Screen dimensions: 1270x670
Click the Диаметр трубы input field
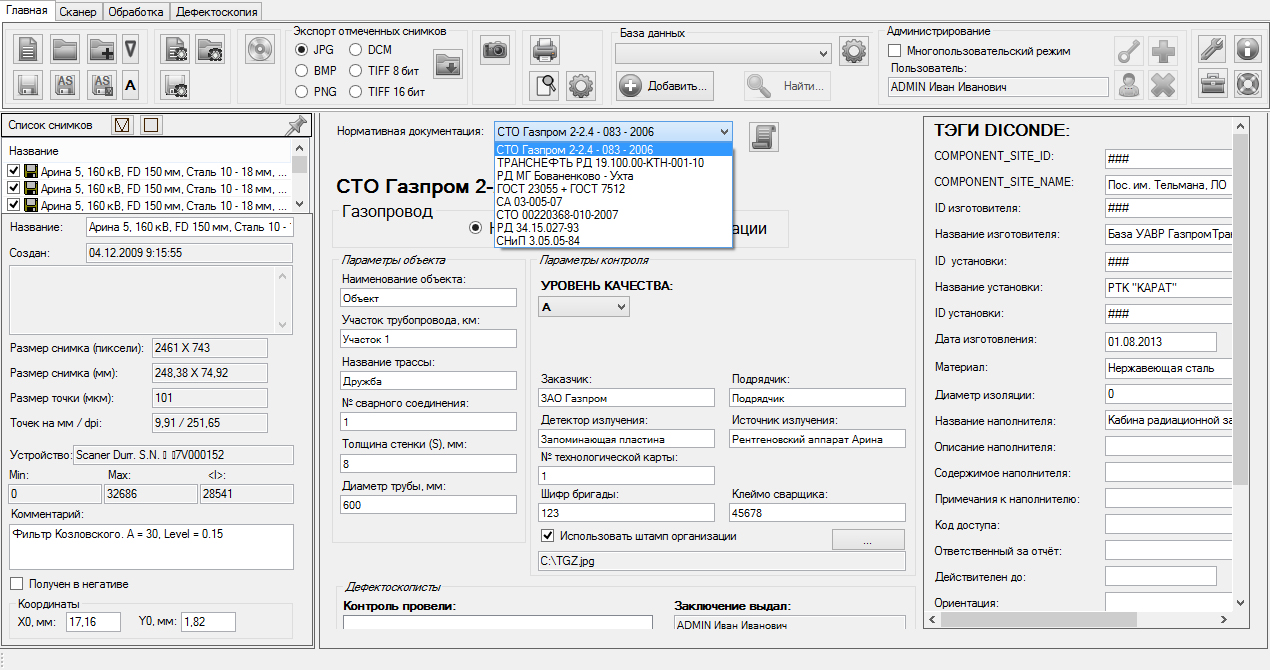click(428, 505)
